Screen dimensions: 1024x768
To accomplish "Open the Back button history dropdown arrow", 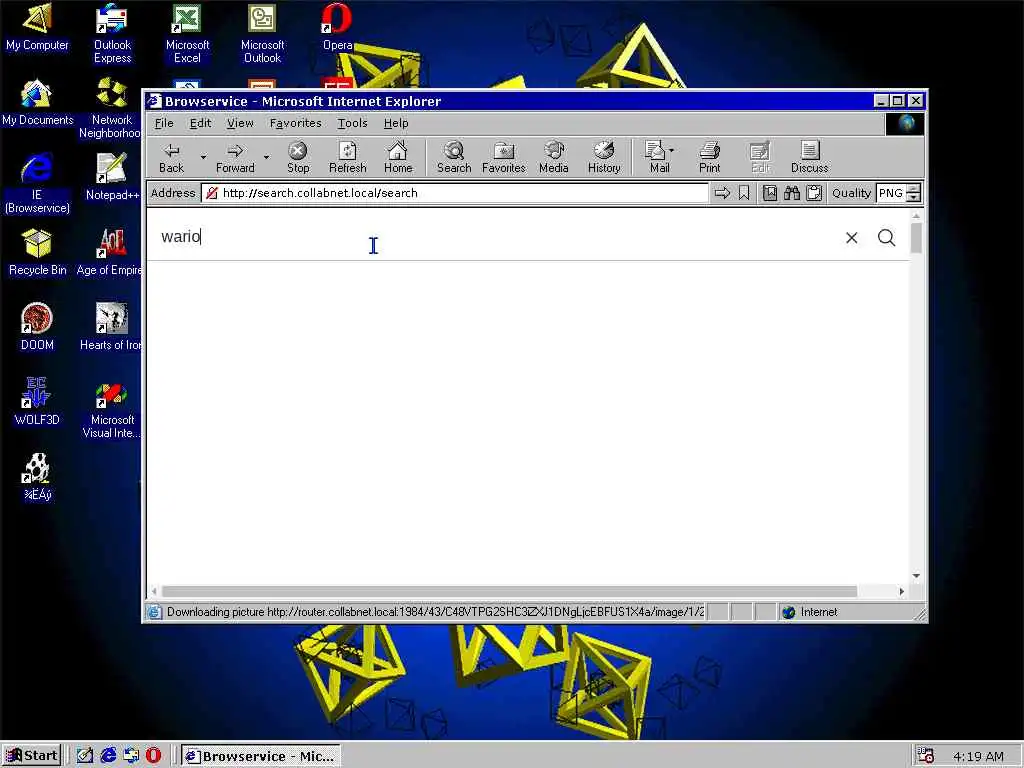I will pyautogui.click(x=203, y=157).
